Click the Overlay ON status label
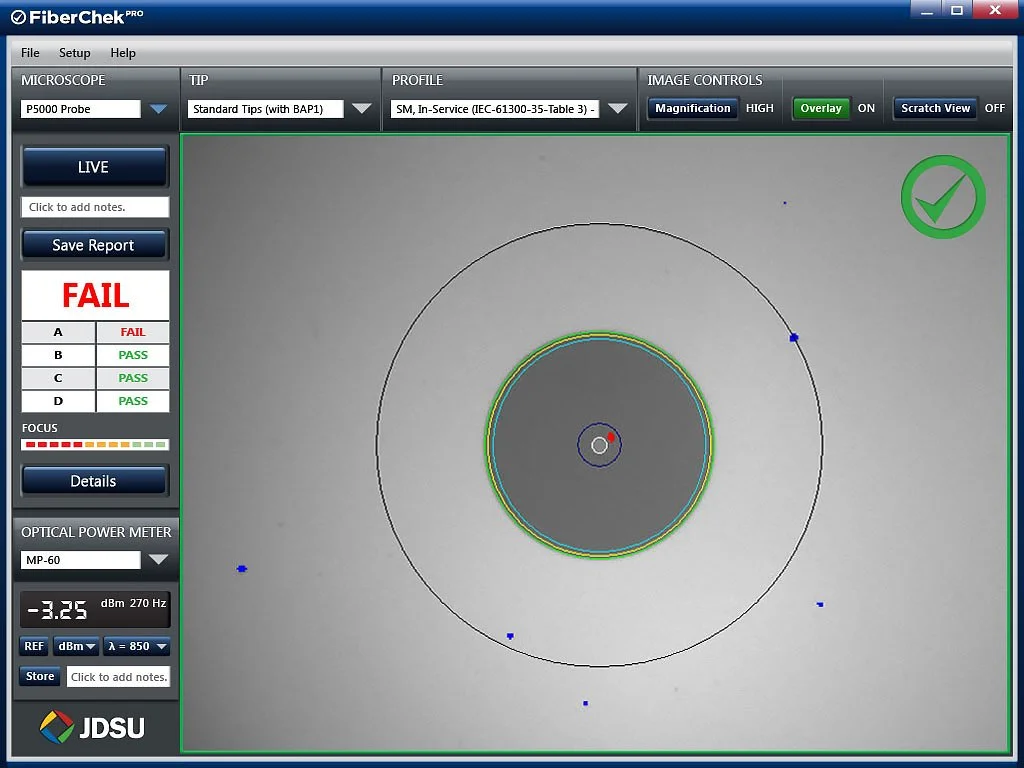The width and height of the screenshot is (1024, 768). (866, 108)
